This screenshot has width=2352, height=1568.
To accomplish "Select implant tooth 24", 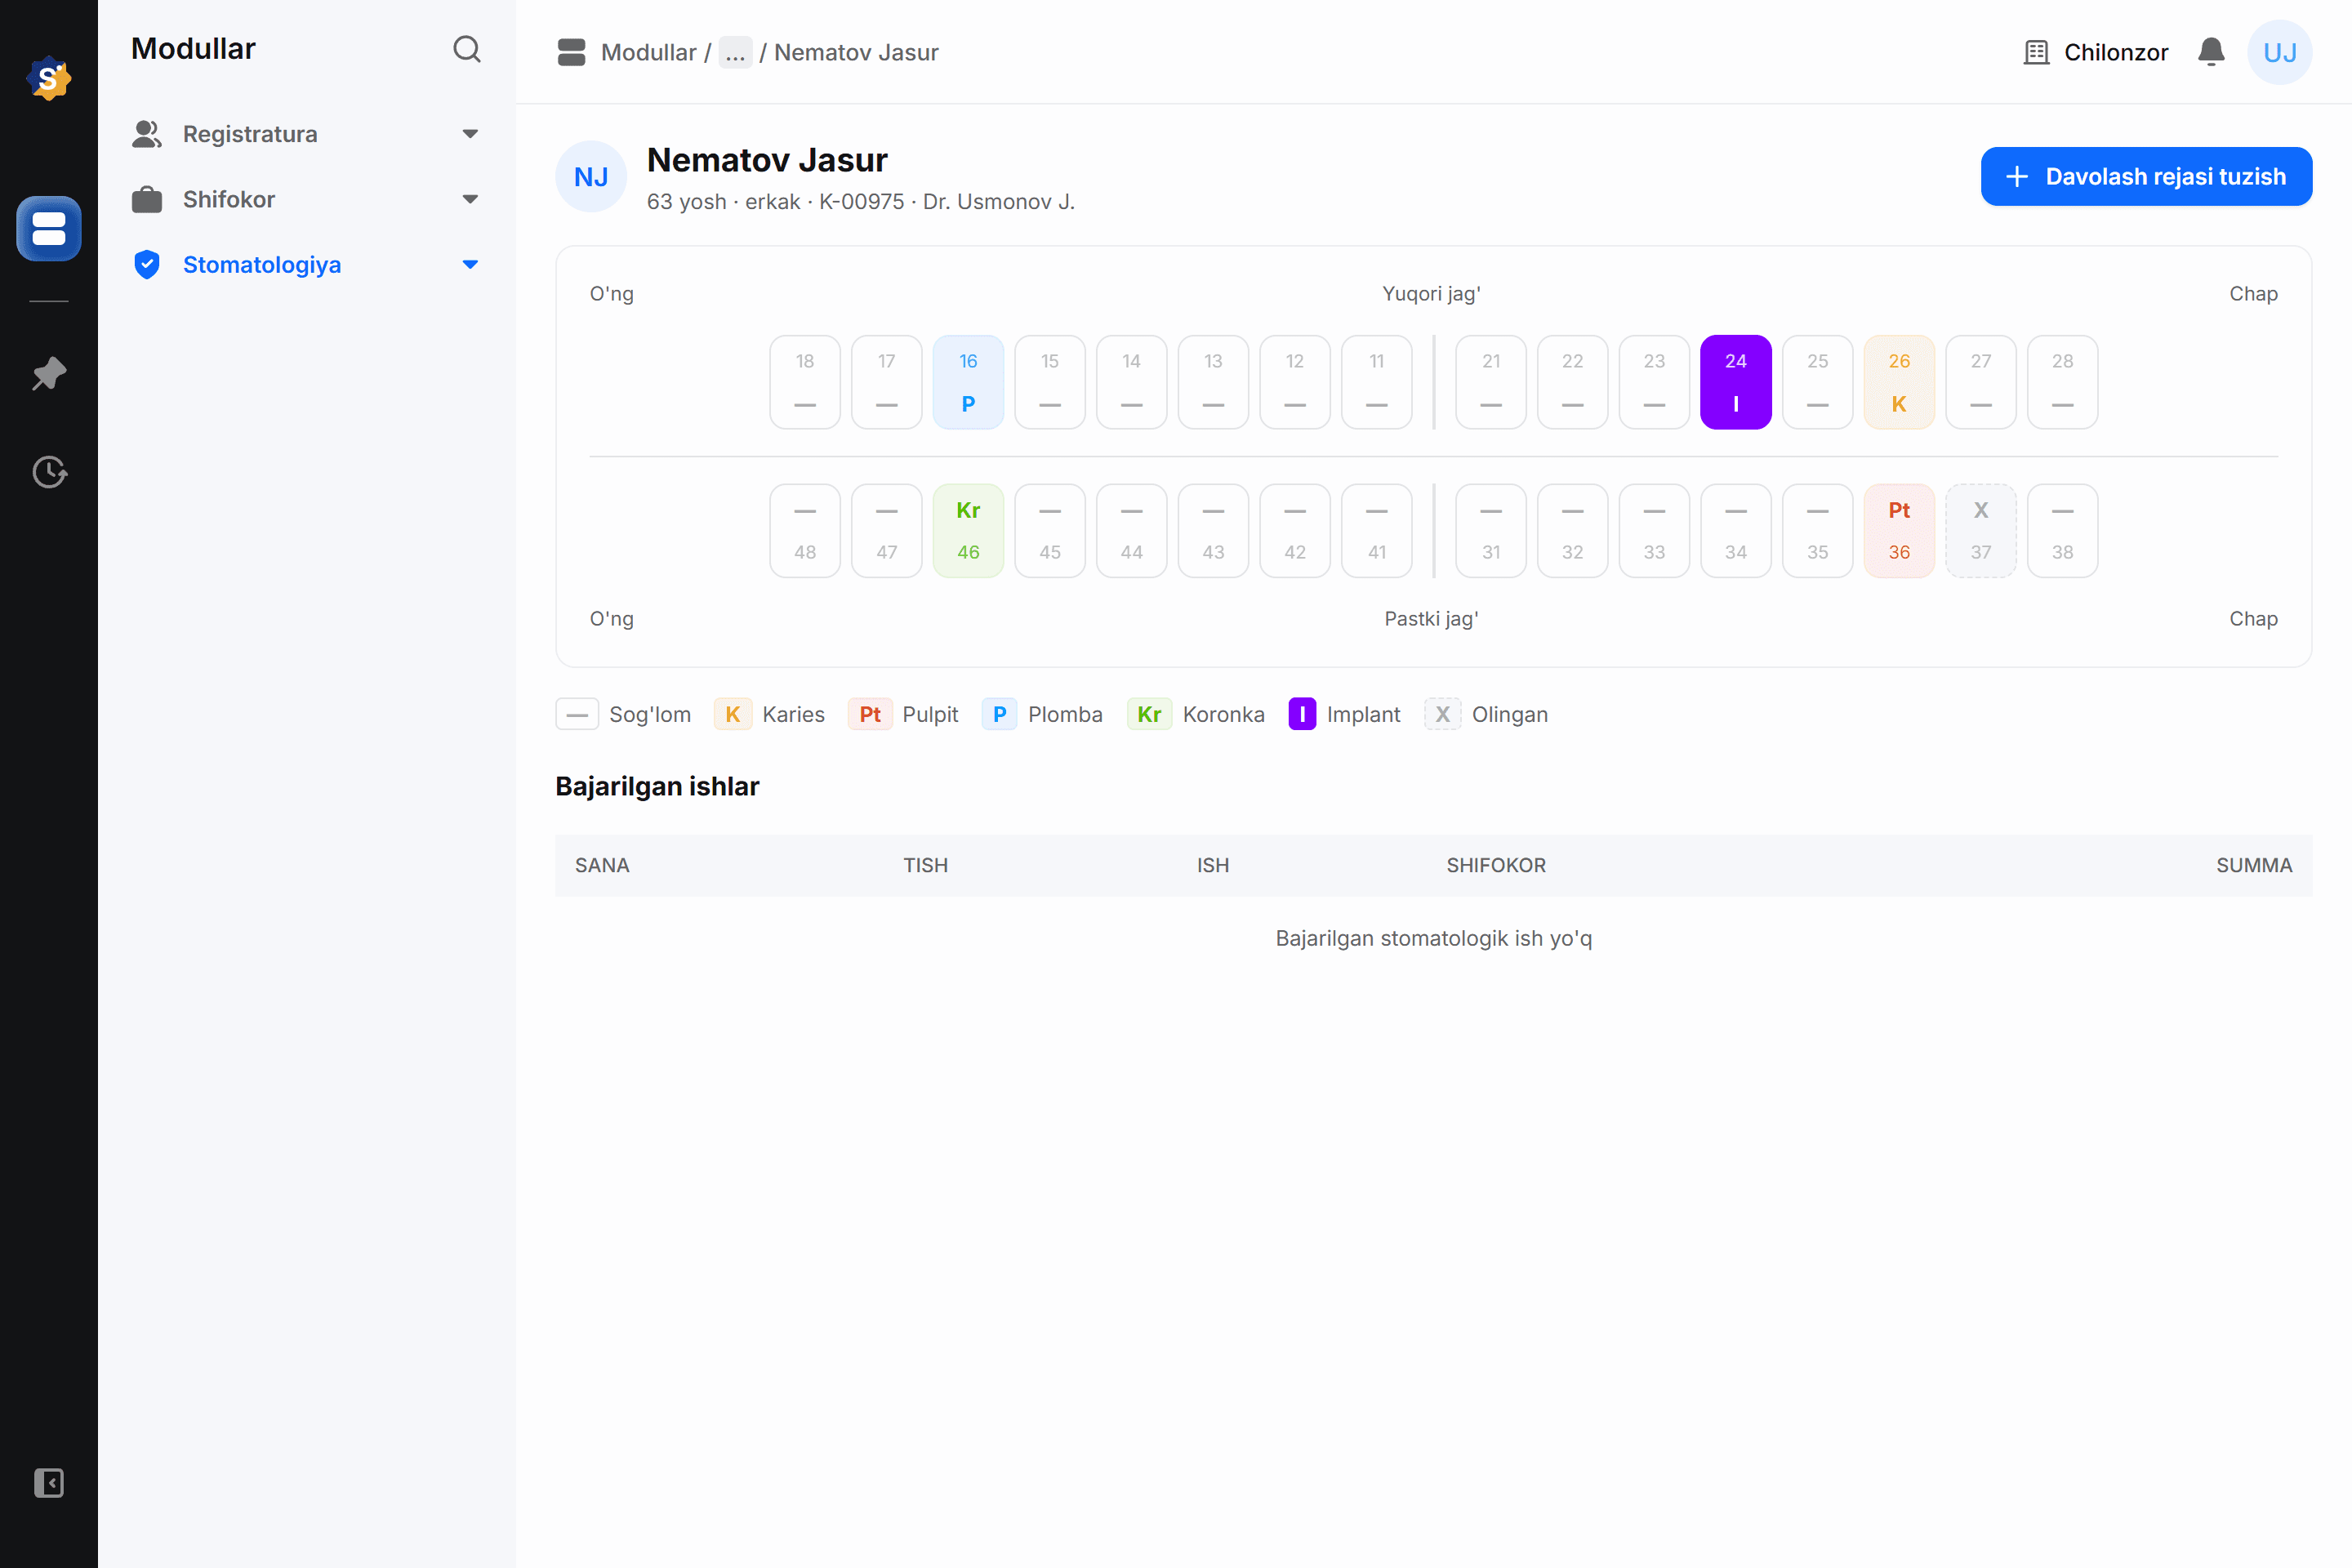I will 1736,382.
